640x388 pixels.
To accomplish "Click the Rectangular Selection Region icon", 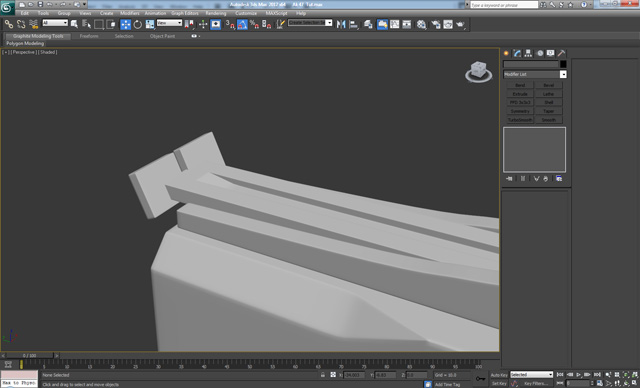I will point(99,24).
